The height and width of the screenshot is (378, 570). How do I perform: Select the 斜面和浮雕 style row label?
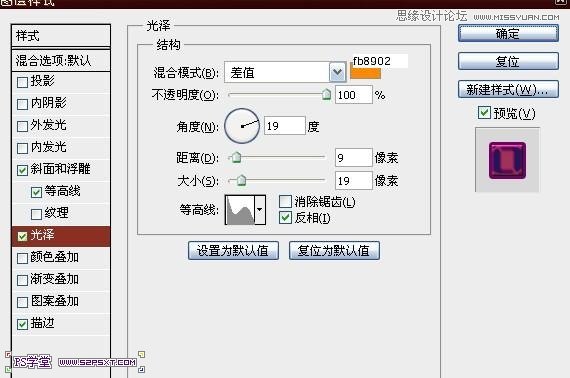point(60,169)
